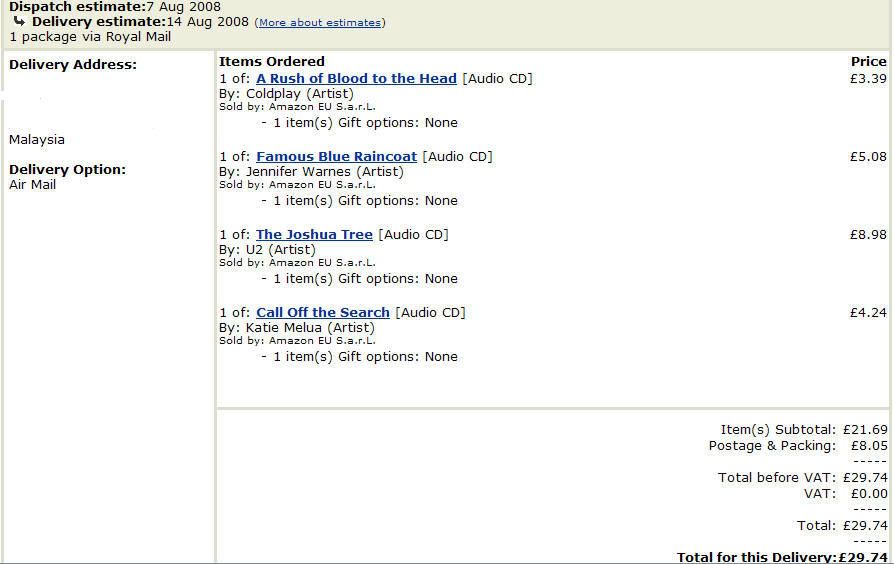Open the Call Off the Search link
The height and width of the screenshot is (564, 894).
pos(322,312)
